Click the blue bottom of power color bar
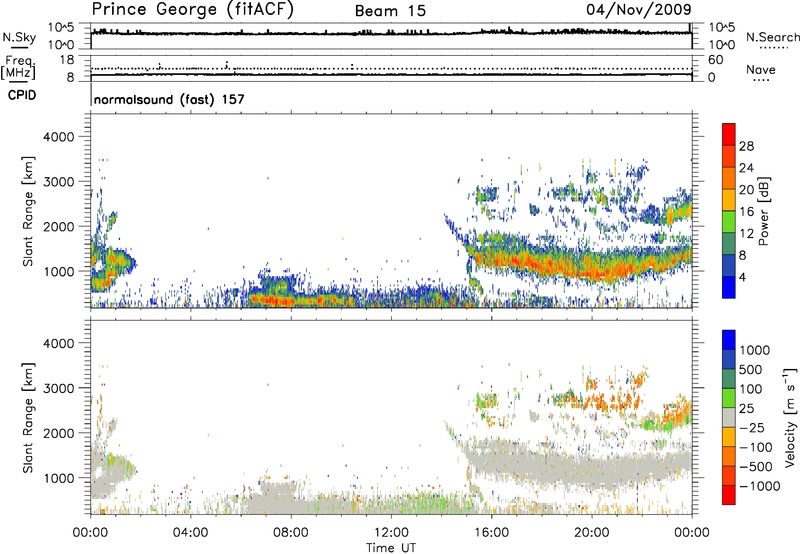The width and height of the screenshot is (800, 554). (729, 288)
